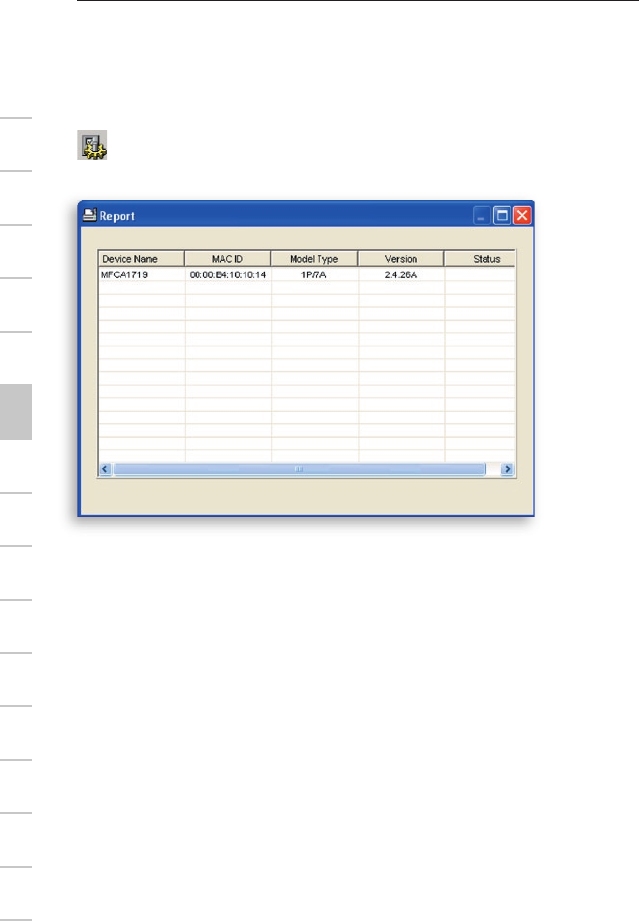
Task: Select version 2.4.26A cell
Action: click(401, 274)
